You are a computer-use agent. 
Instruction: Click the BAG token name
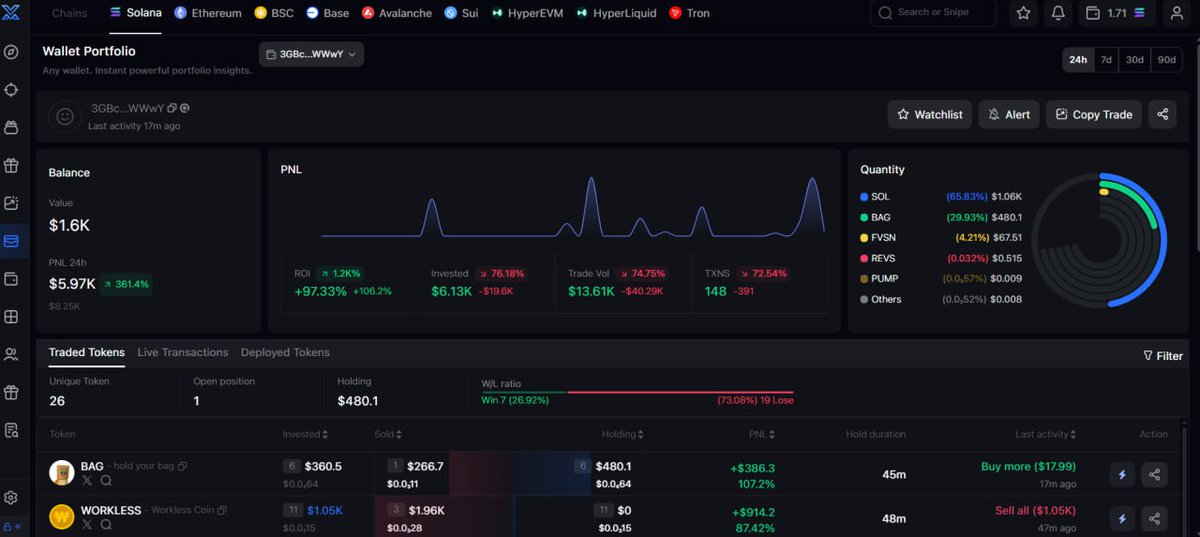pos(92,467)
